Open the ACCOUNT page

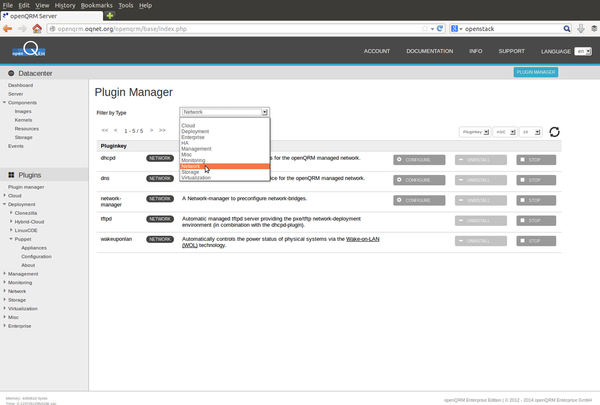point(377,51)
